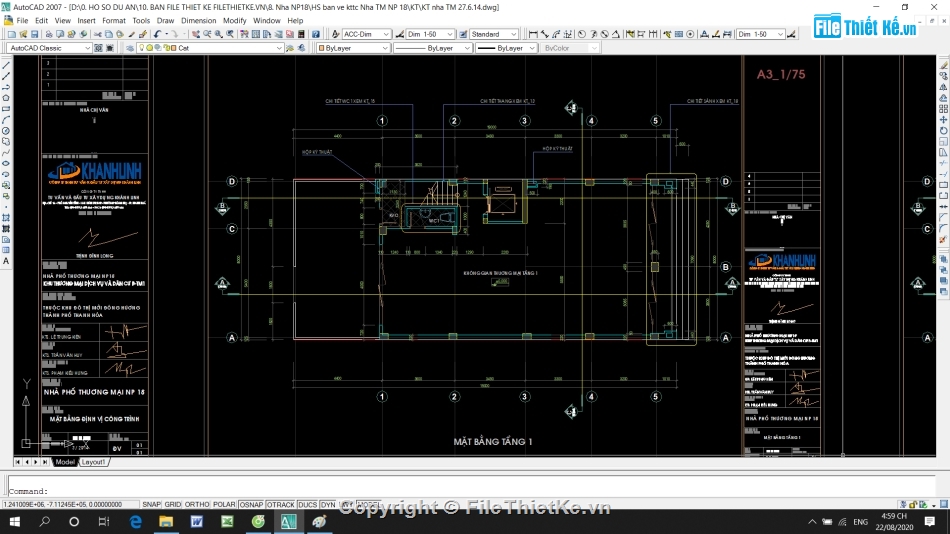The height and width of the screenshot is (534, 950).
Task: Select the Circle draw tool
Action: [x=6, y=130]
